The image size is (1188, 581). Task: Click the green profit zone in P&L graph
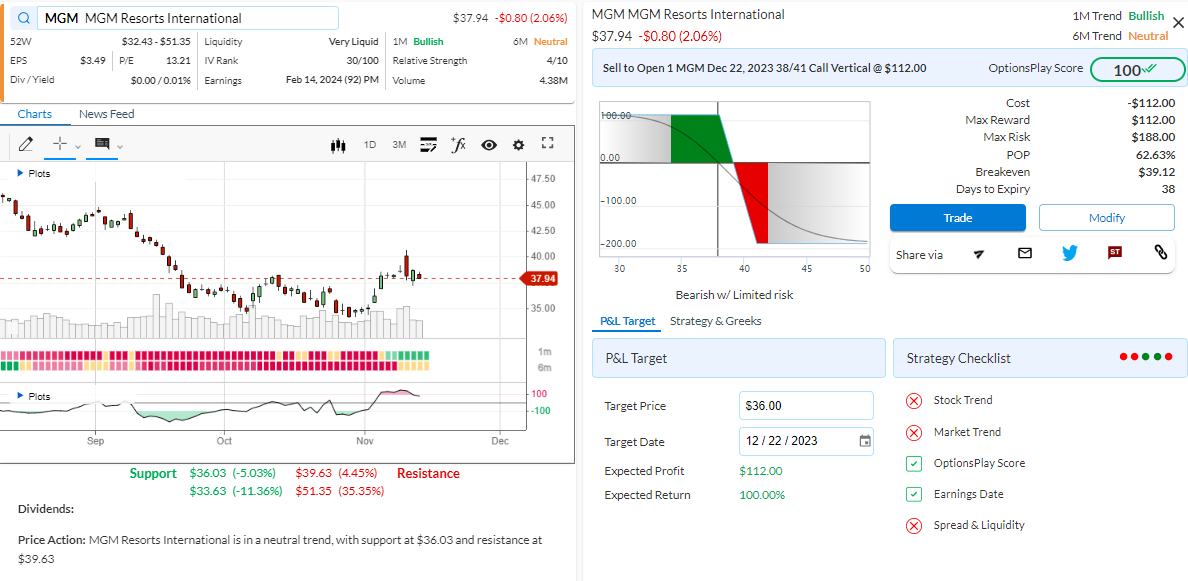point(699,138)
